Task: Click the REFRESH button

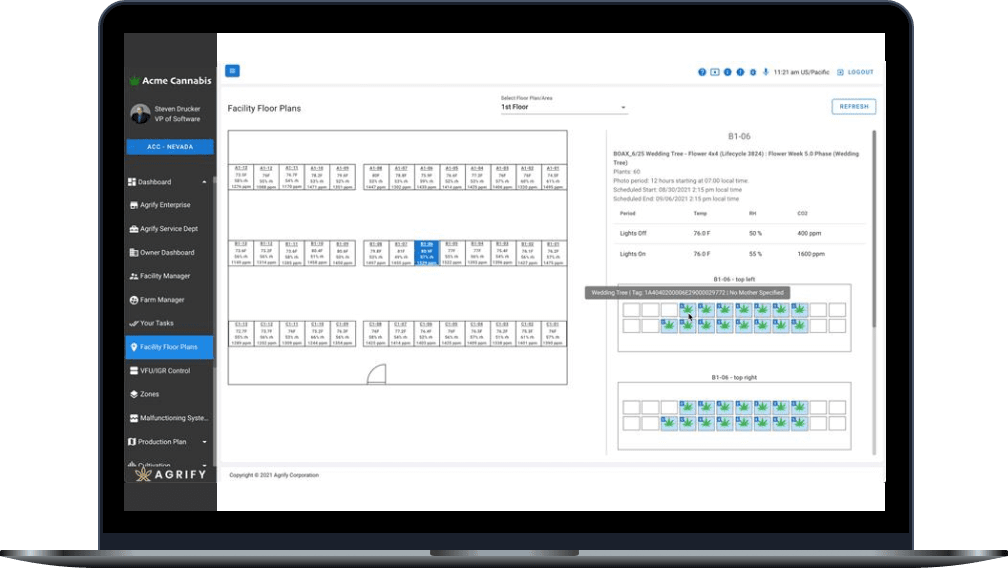Action: click(x=853, y=107)
